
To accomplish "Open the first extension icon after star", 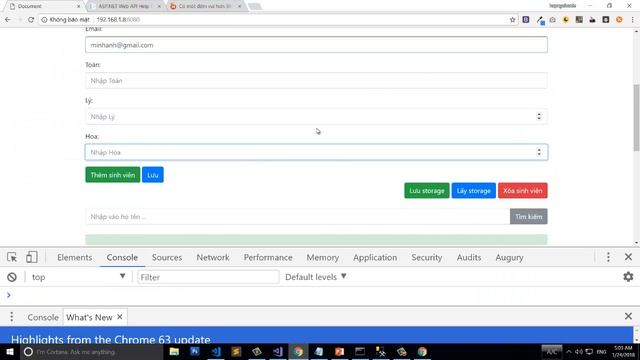I will click(x=526, y=19).
